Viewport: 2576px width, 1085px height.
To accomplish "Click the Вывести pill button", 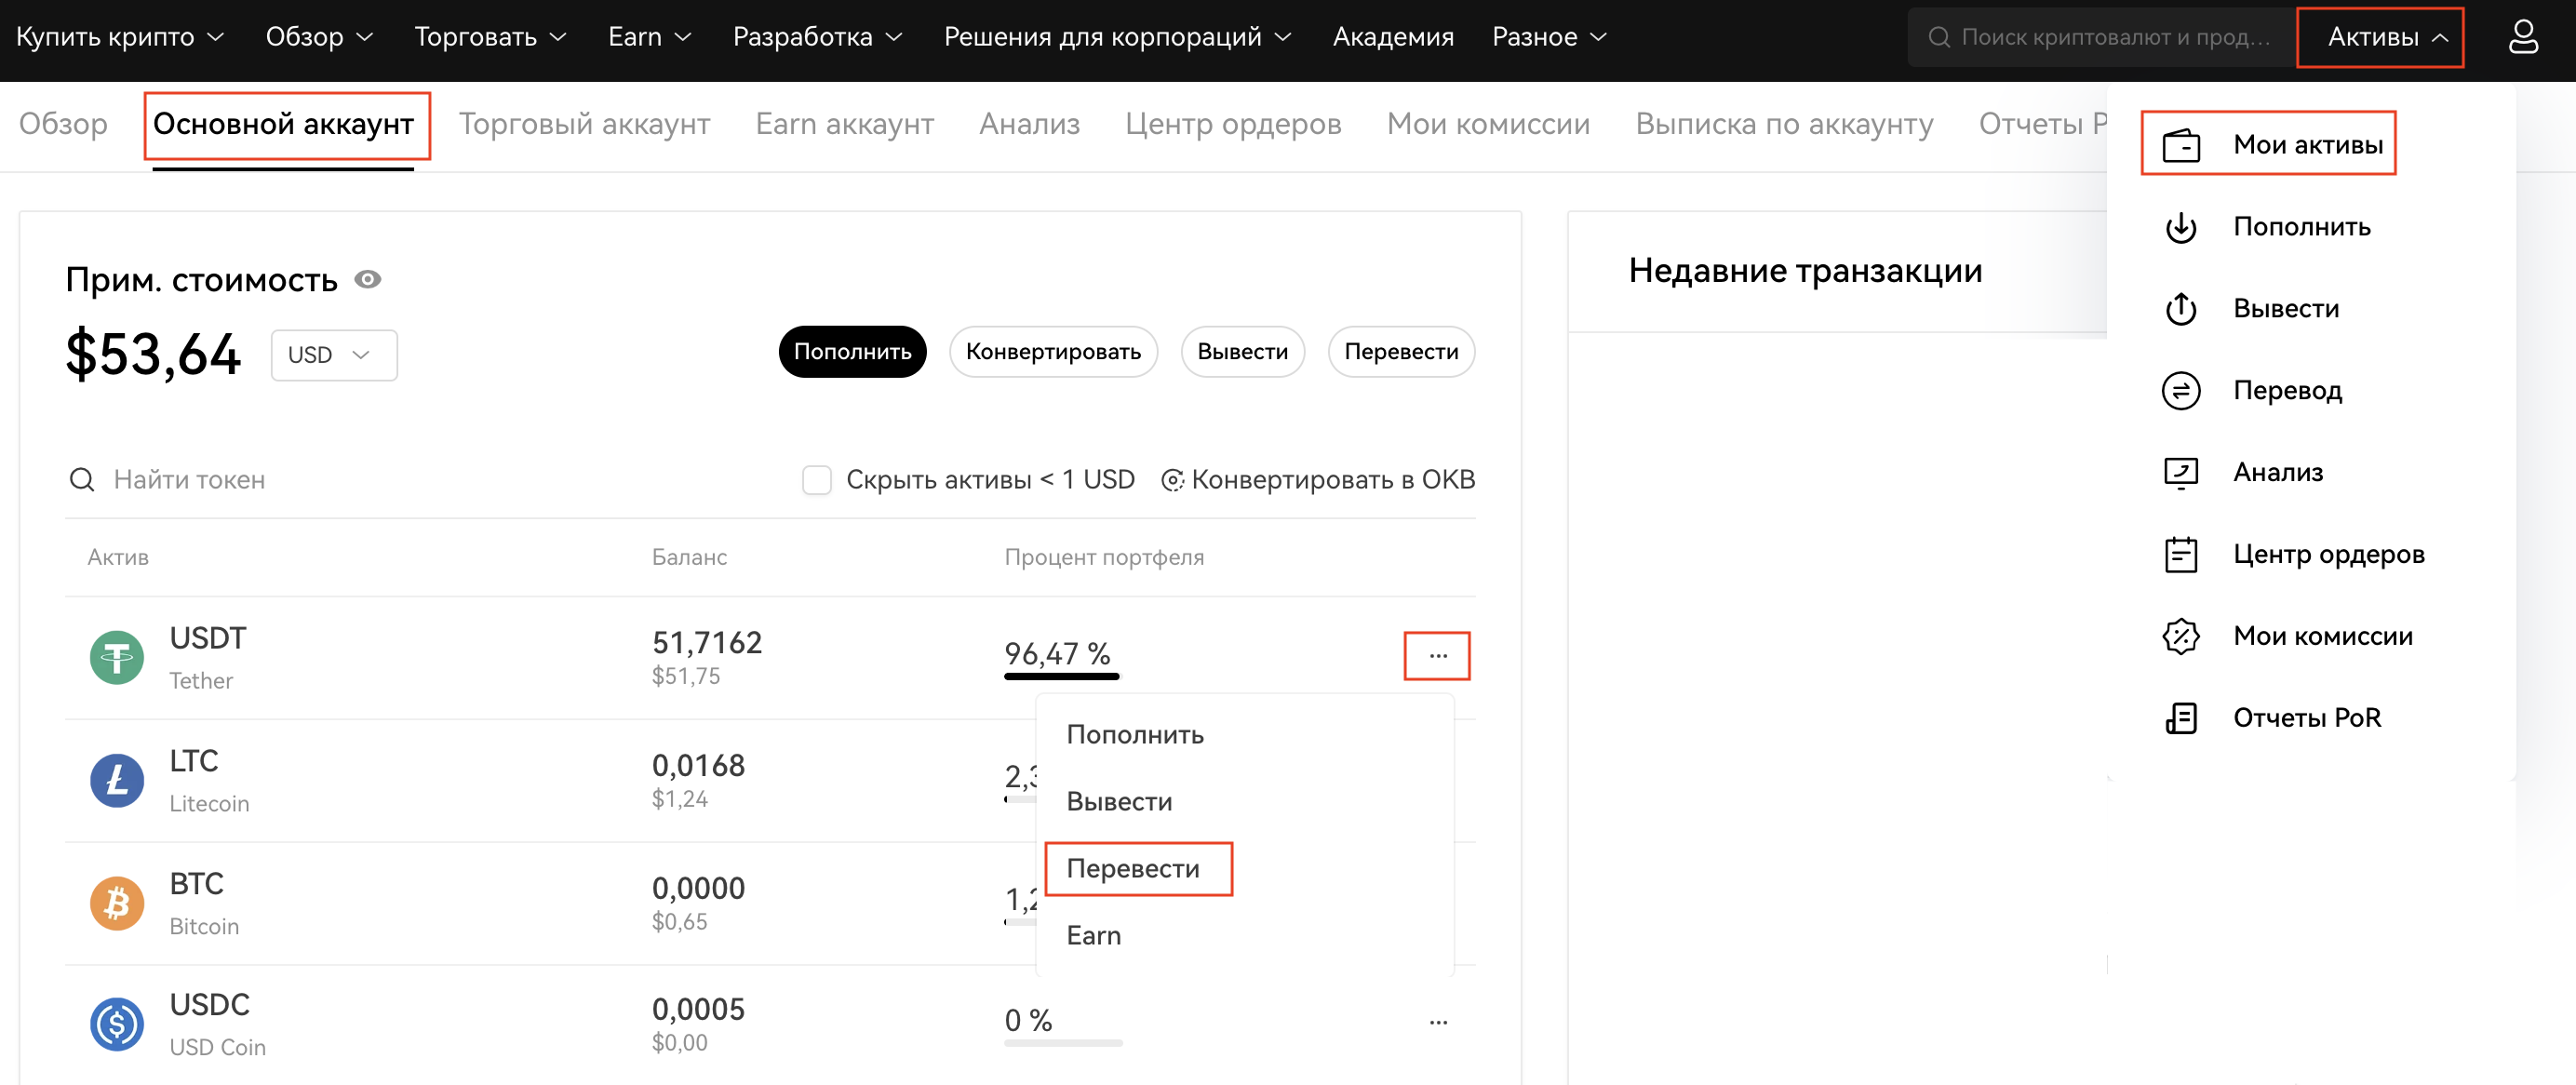I will click(x=1242, y=352).
